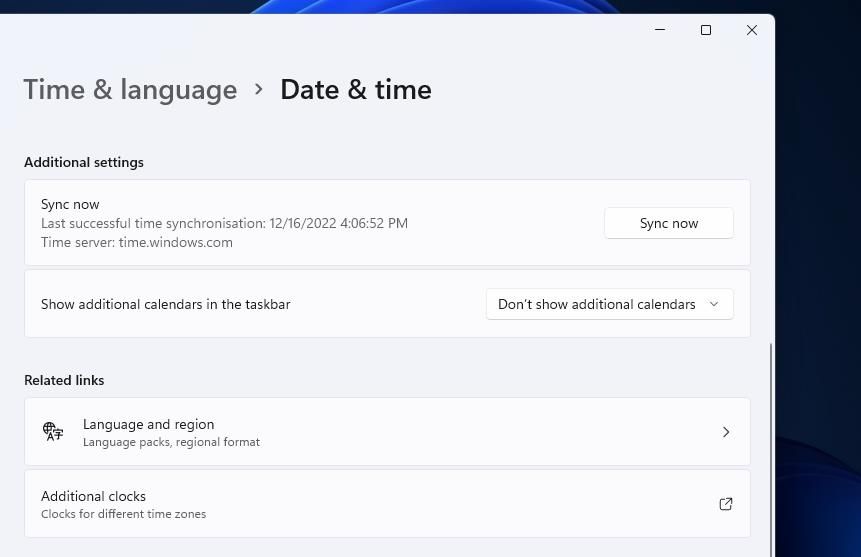Click the vertical scrollbar of the settings page
The image size is (861, 557).
tap(771, 449)
